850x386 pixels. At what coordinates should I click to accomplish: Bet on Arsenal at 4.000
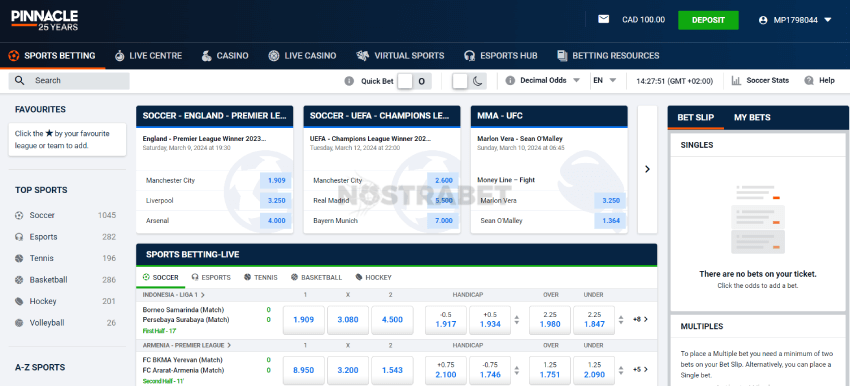(276, 221)
